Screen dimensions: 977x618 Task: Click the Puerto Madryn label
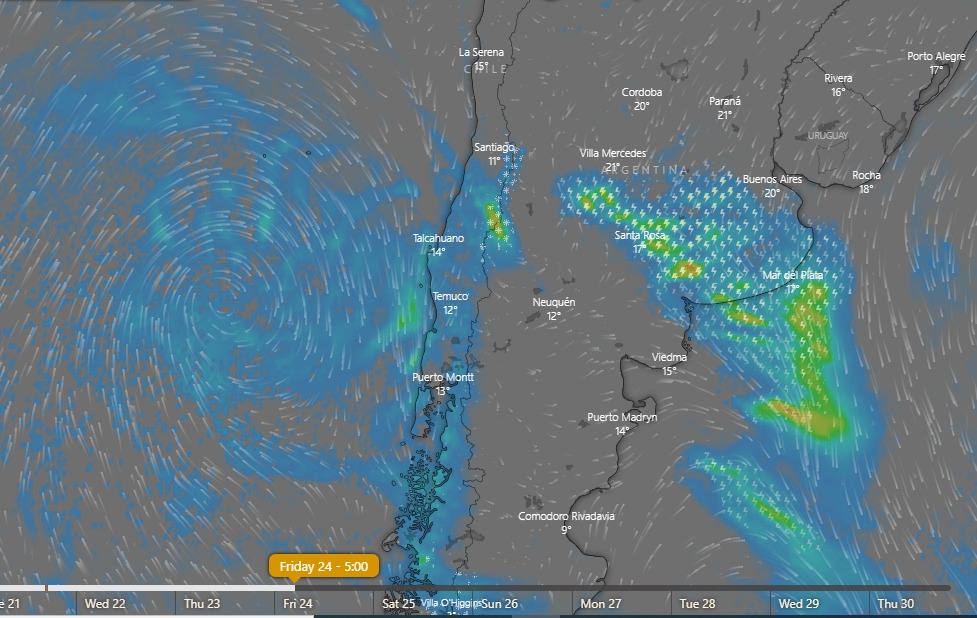[x=622, y=418]
